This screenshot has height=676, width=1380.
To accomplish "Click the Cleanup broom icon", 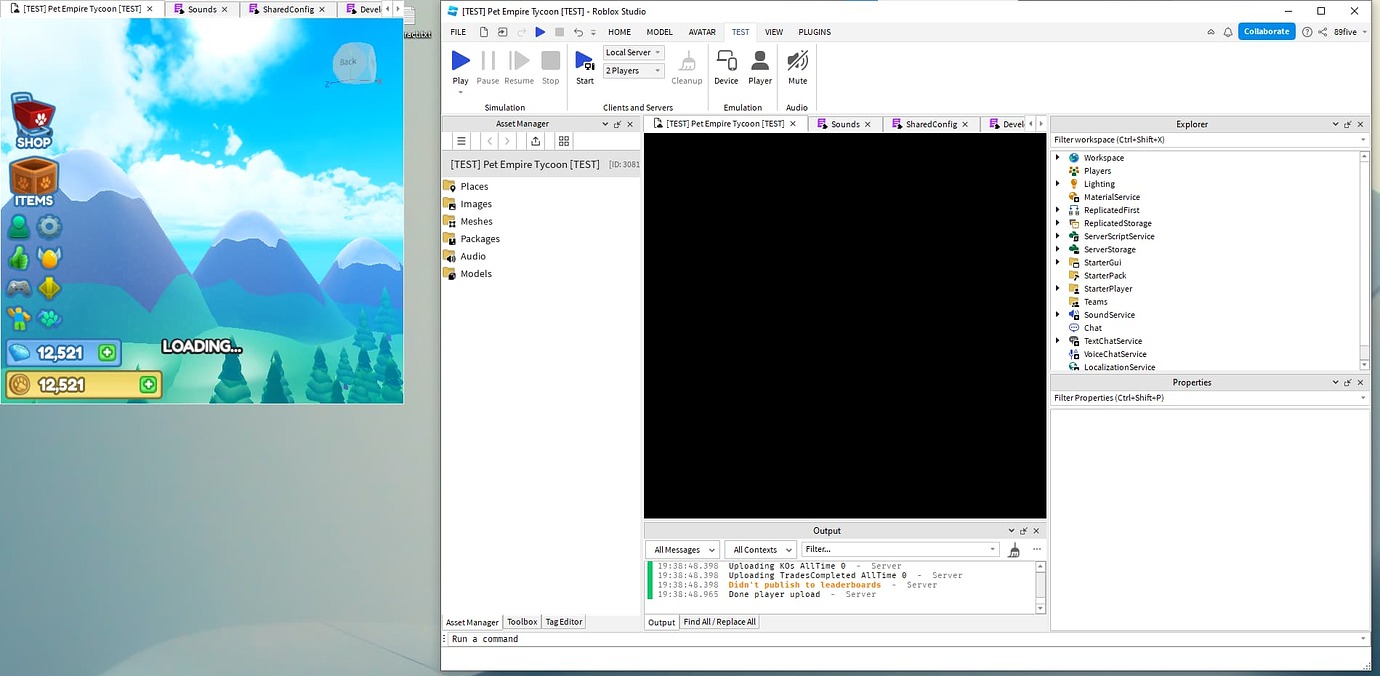I will coord(686,68).
